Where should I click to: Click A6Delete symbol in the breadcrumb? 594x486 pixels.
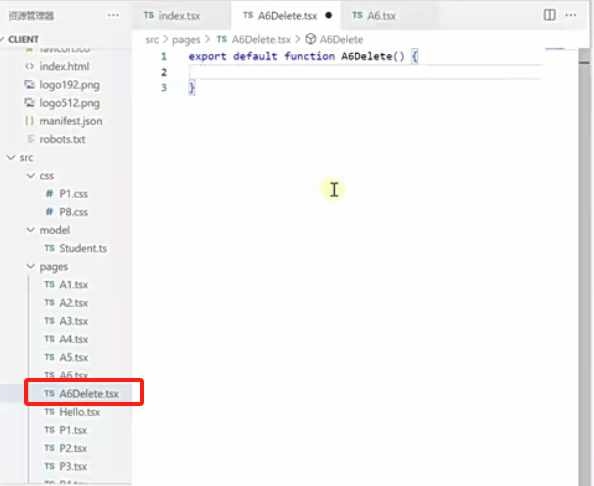coord(341,39)
